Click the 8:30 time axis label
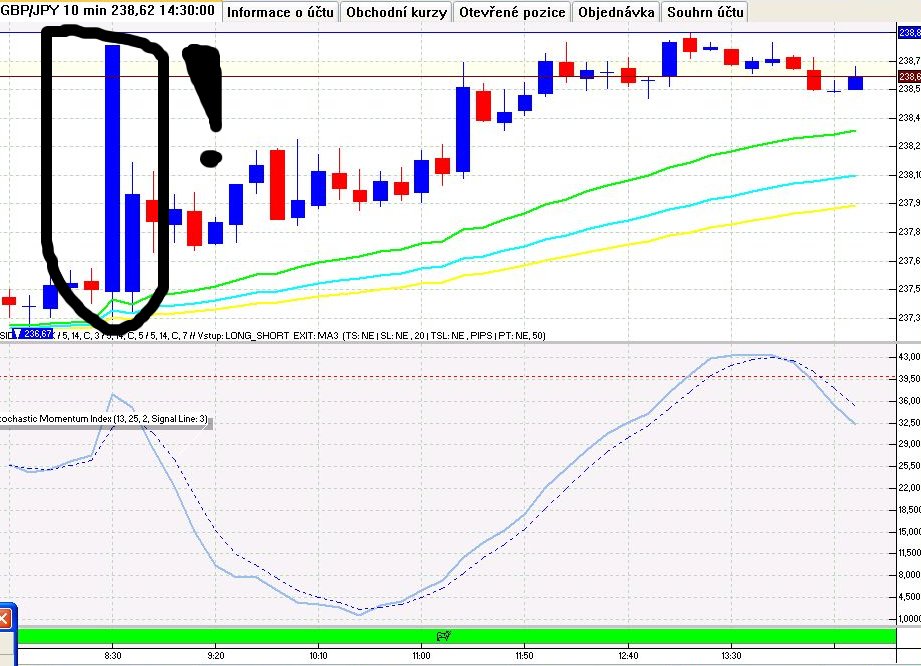921x666 pixels. coord(113,655)
